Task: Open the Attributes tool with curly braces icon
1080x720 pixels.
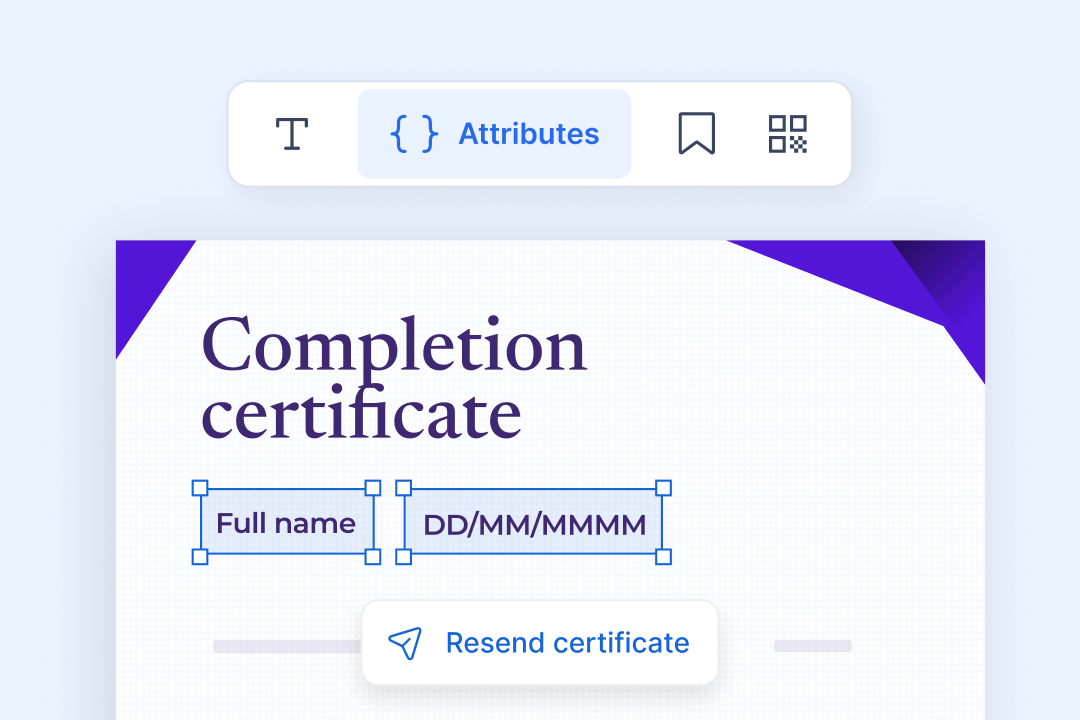Action: [x=494, y=133]
